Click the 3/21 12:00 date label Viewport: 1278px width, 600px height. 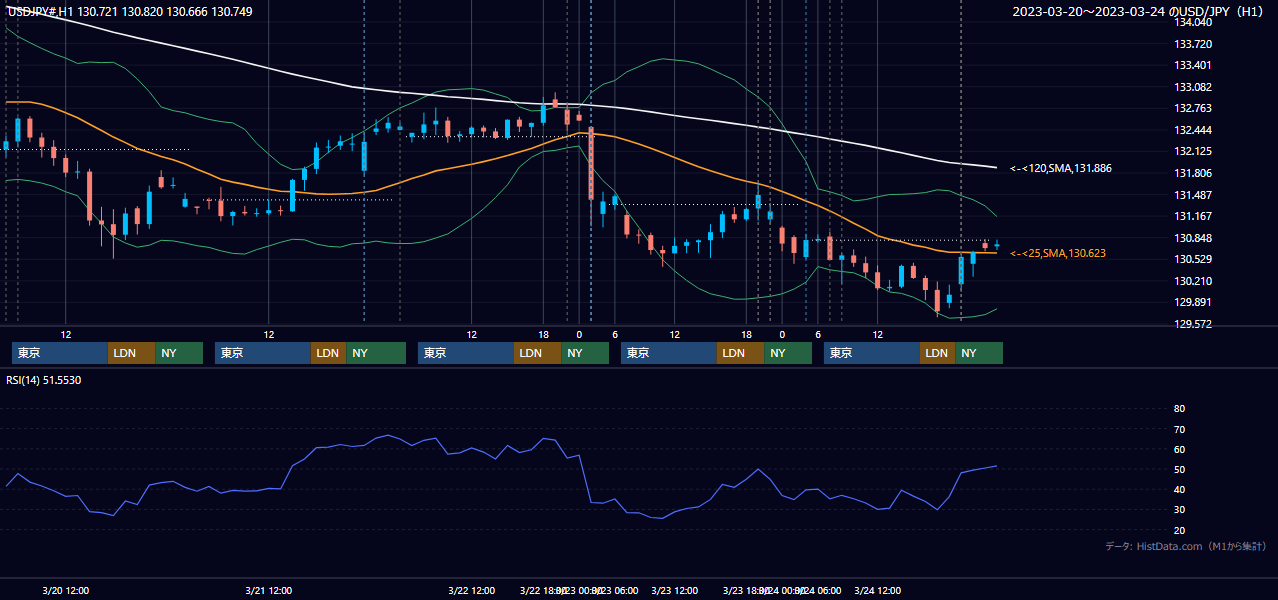click(268, 591)
